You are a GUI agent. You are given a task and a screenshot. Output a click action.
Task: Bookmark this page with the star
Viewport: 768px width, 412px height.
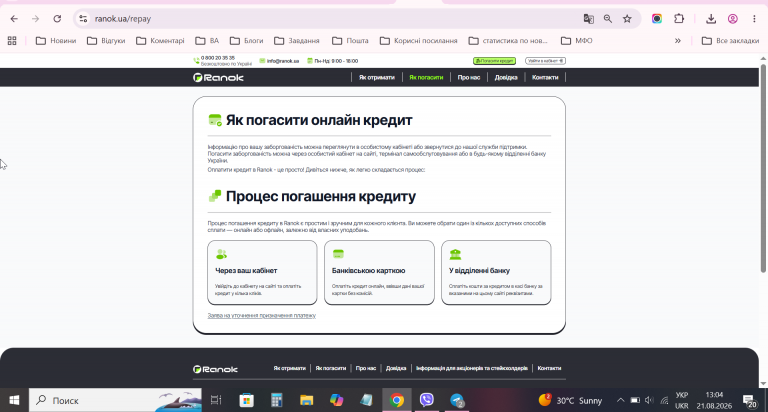click(627, 19)
